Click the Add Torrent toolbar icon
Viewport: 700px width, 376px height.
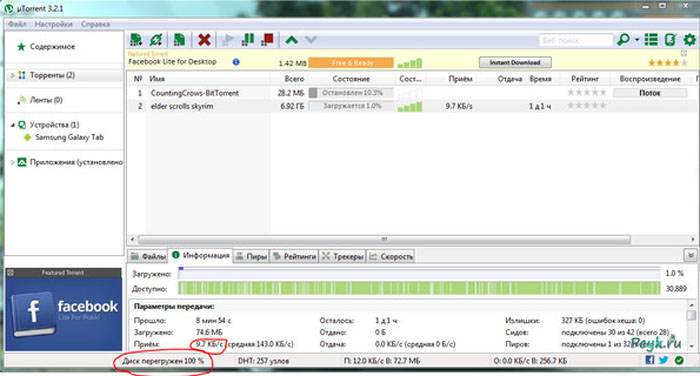coord(136,40)
